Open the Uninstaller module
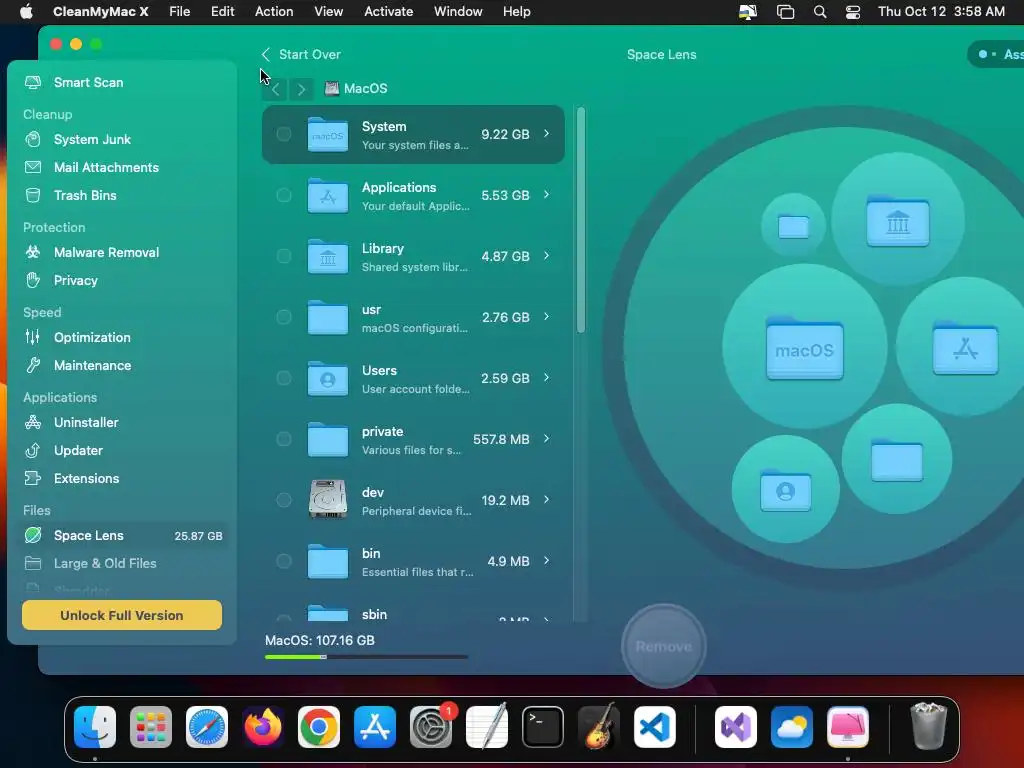This screenshot has width=1024, height=768. [x=86, y=422]
